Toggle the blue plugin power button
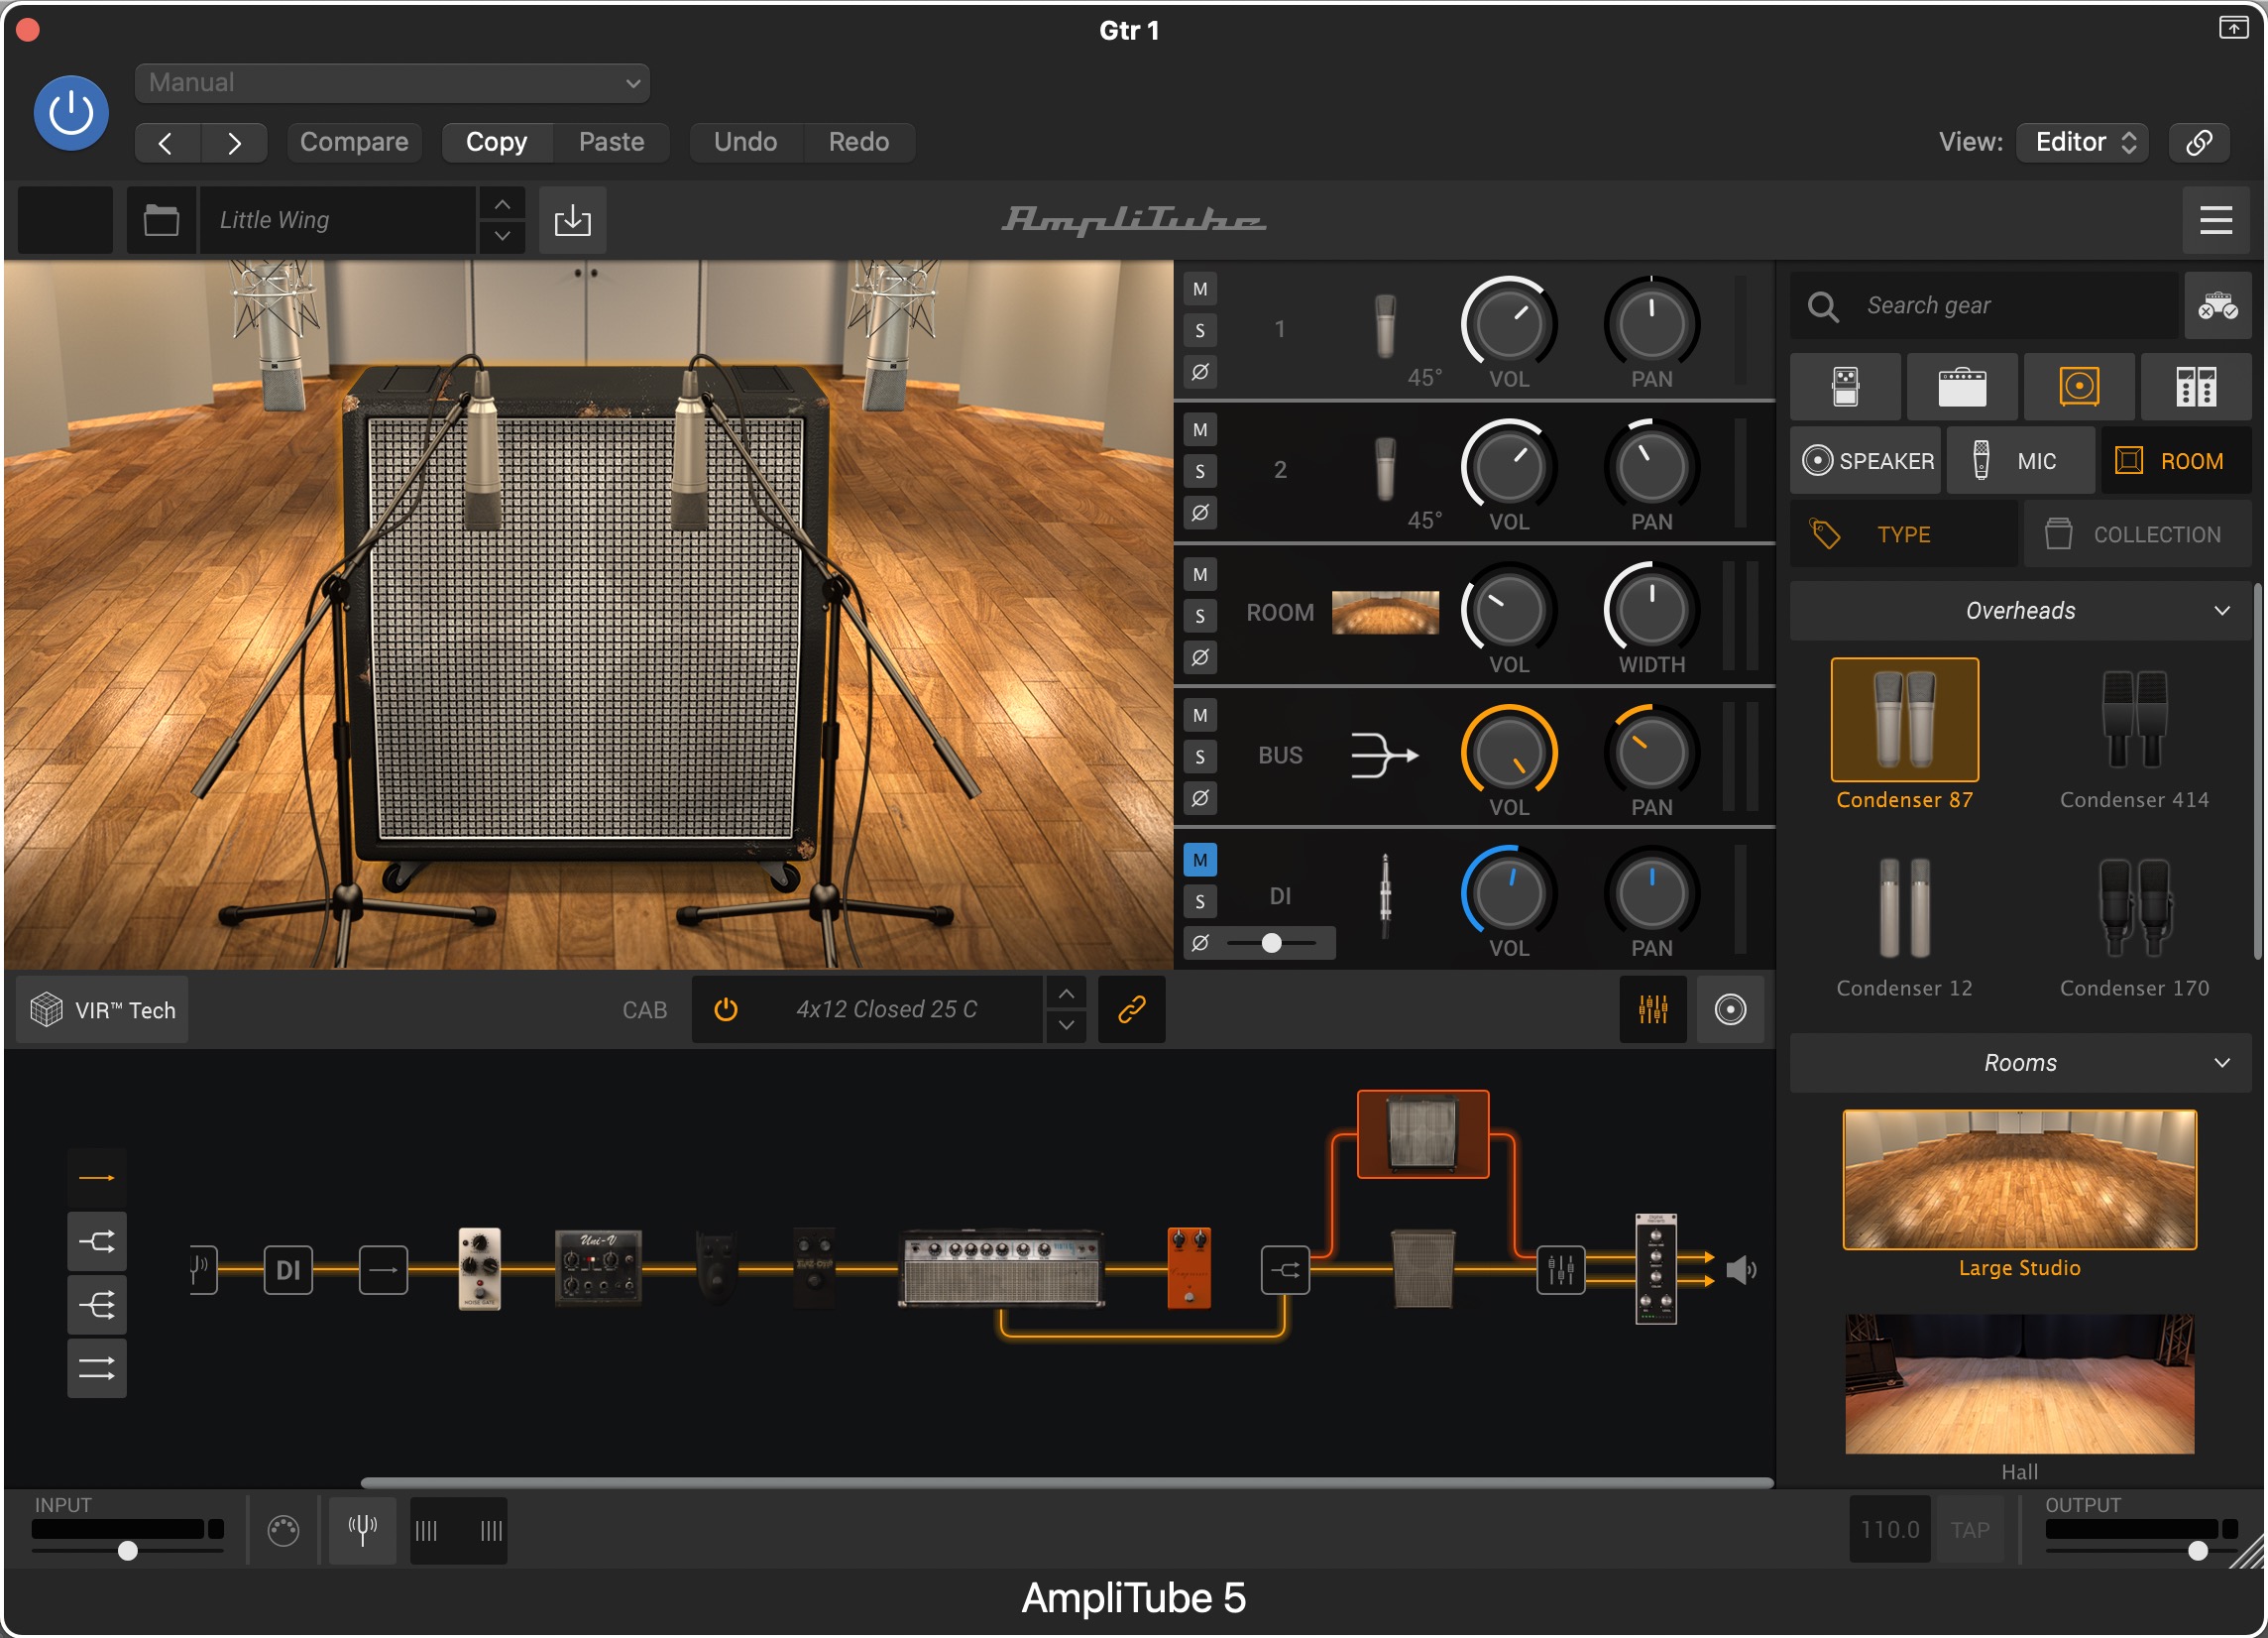The height and width of the screenshot is (1638, 2268). [71, 113]
